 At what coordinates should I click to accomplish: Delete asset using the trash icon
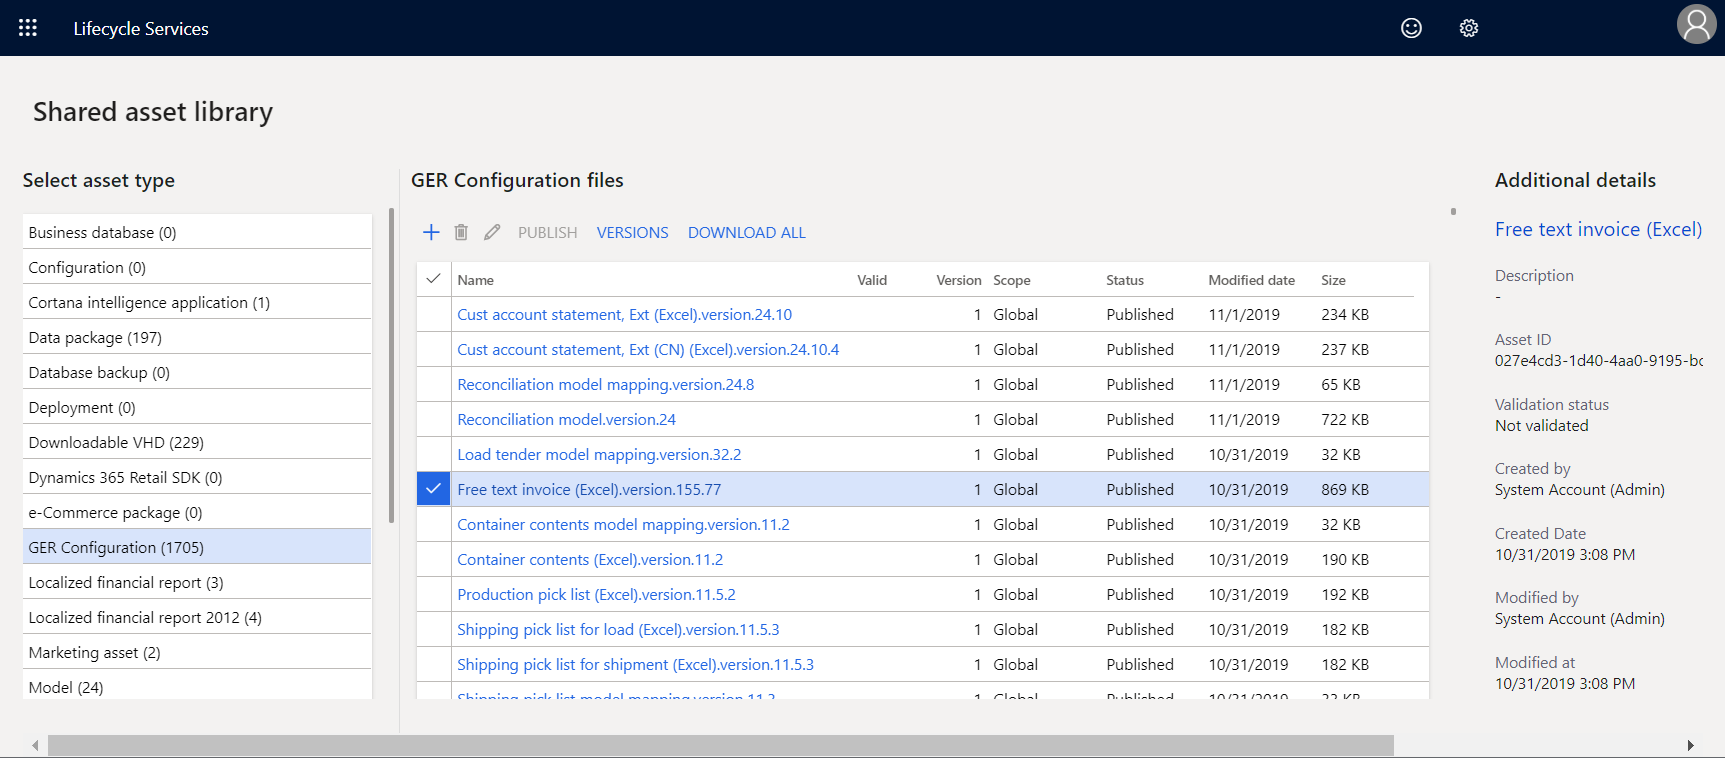461,232
